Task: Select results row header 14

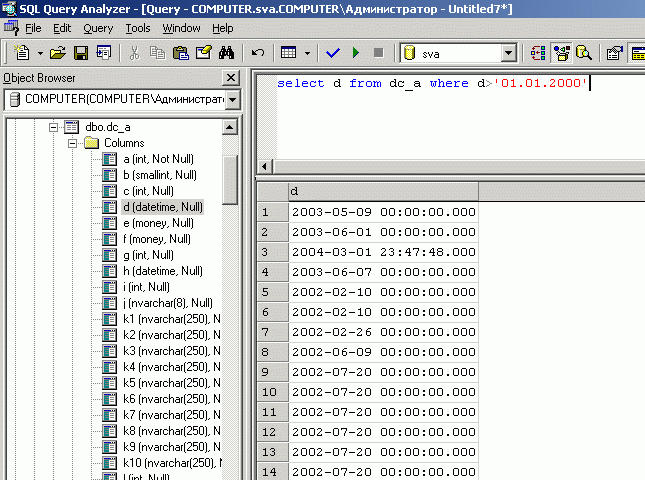Action: (x=273, y=472)
